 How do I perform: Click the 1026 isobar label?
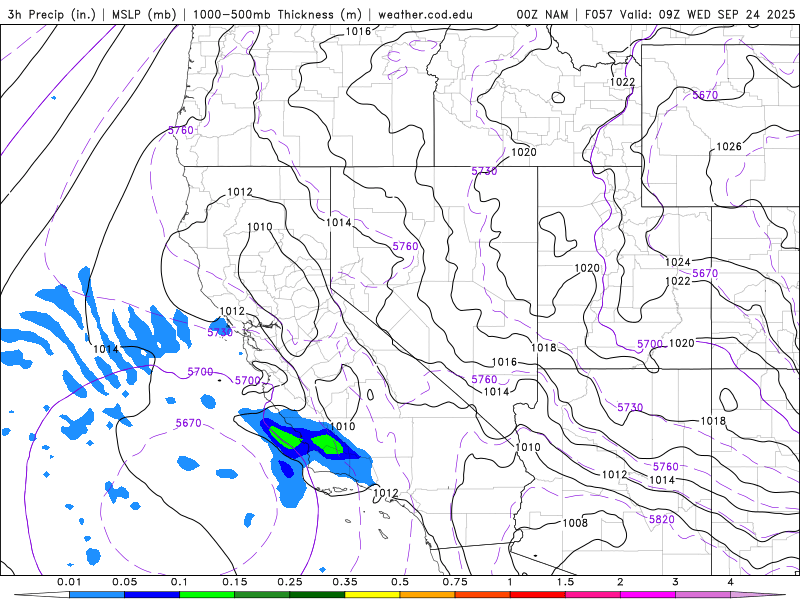tap(729, 147)
